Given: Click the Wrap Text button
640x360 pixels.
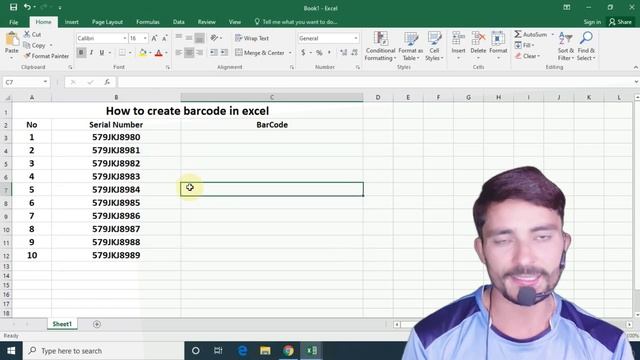Looking at the screenshot, I should 252,38.
